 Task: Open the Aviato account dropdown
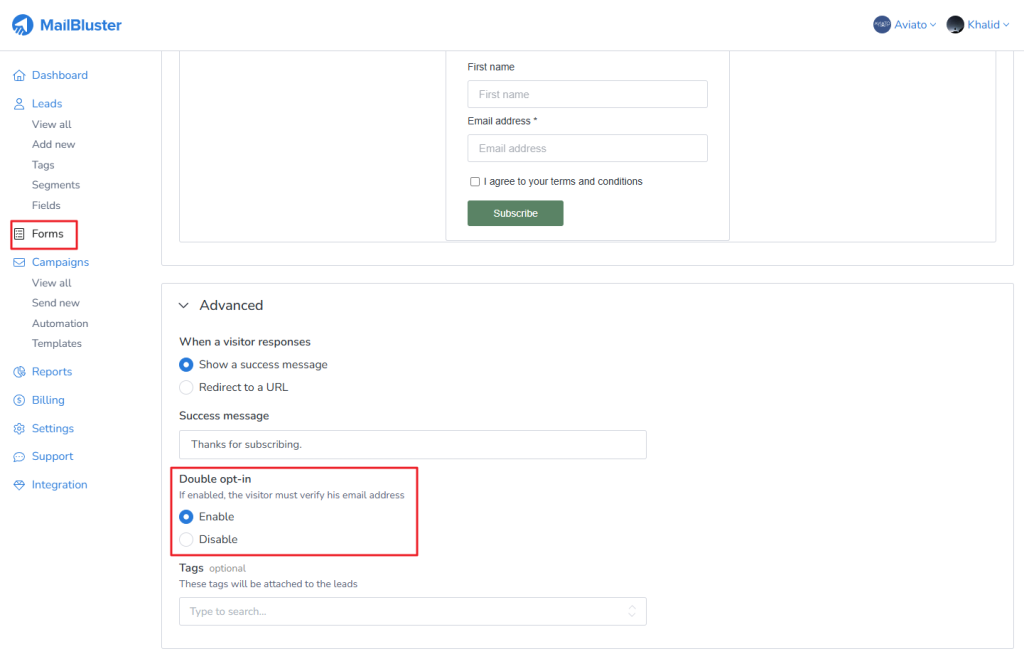[904, 24]
